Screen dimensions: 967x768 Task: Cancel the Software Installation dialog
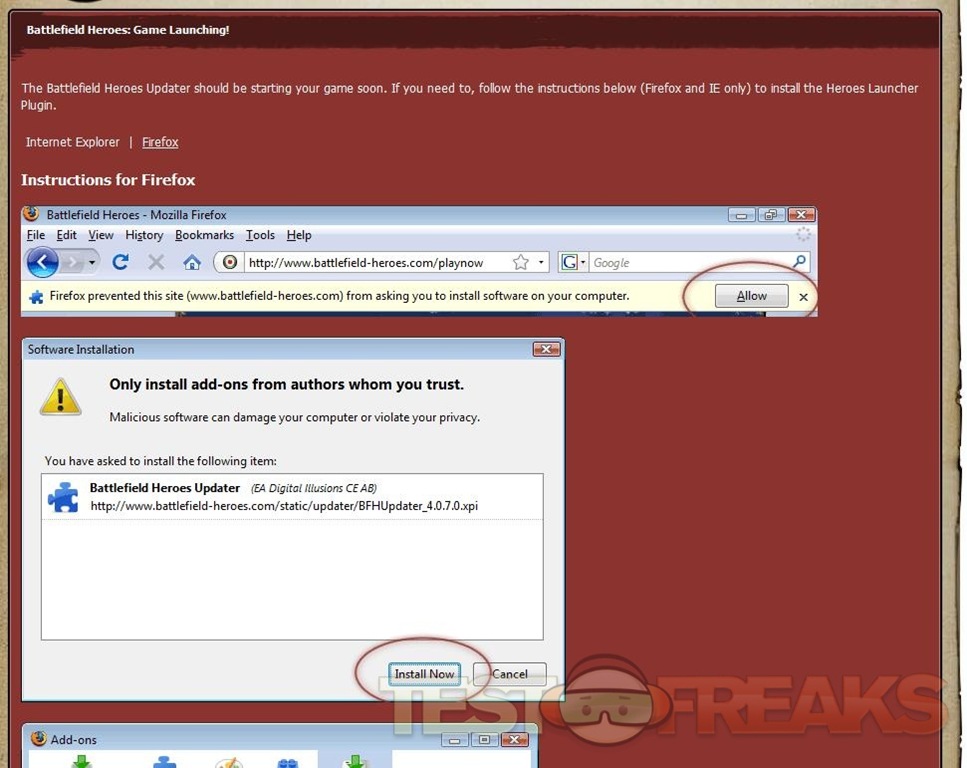pos(509,674)
